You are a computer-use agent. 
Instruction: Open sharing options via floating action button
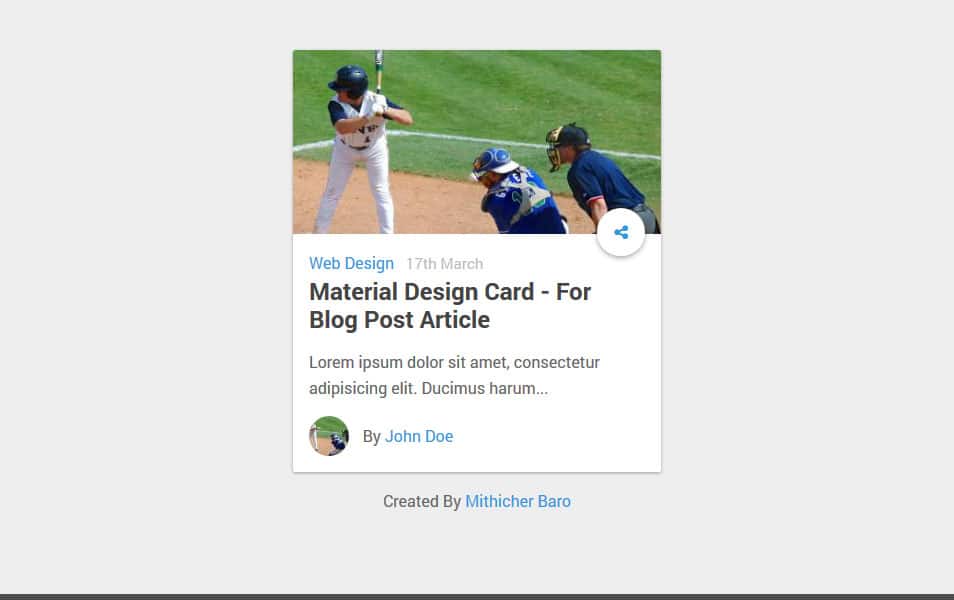(621, 231)
